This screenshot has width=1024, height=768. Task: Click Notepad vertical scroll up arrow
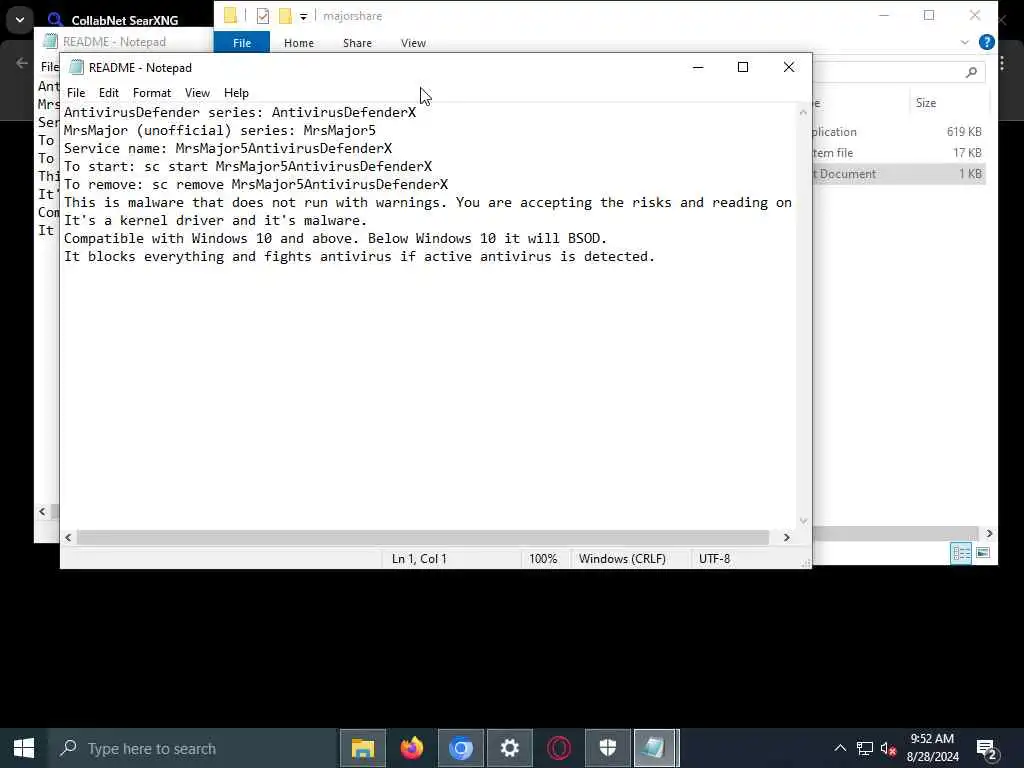(x=803, y=112)
